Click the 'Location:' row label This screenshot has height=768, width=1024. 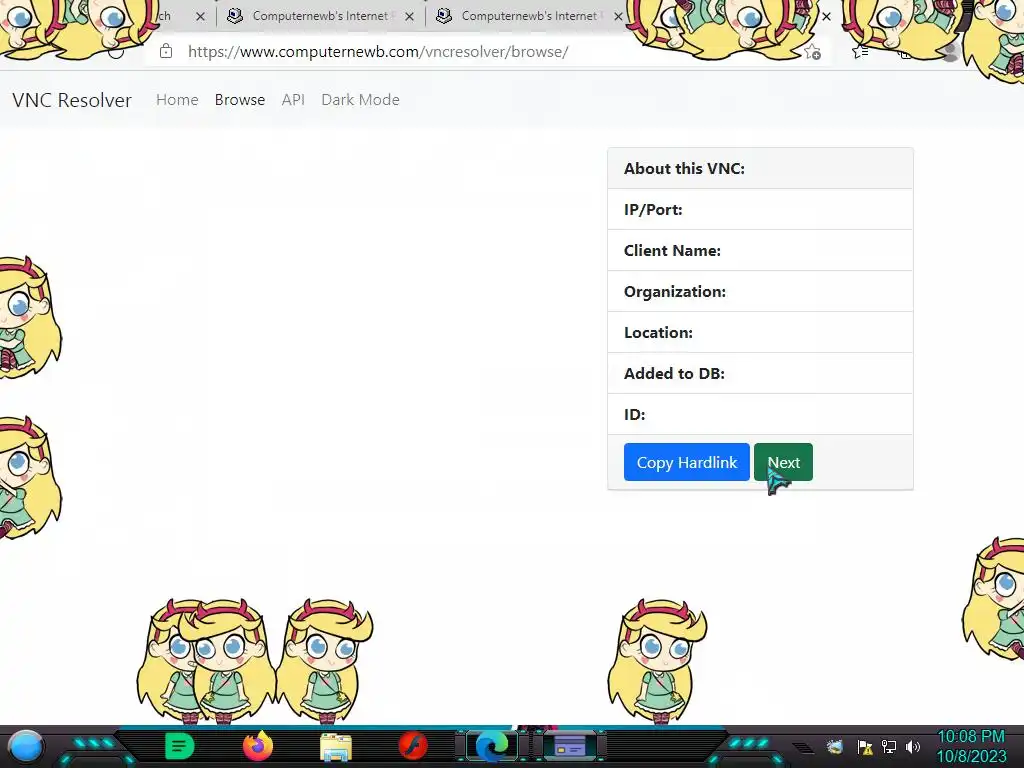658,333
